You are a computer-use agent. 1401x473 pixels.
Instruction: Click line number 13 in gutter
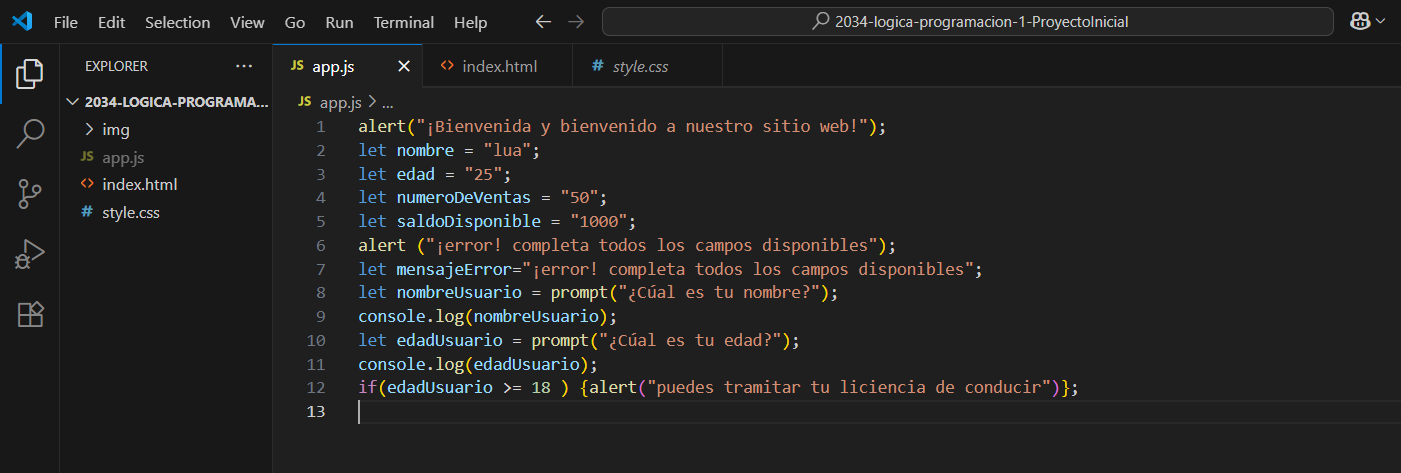coord(316,411)
